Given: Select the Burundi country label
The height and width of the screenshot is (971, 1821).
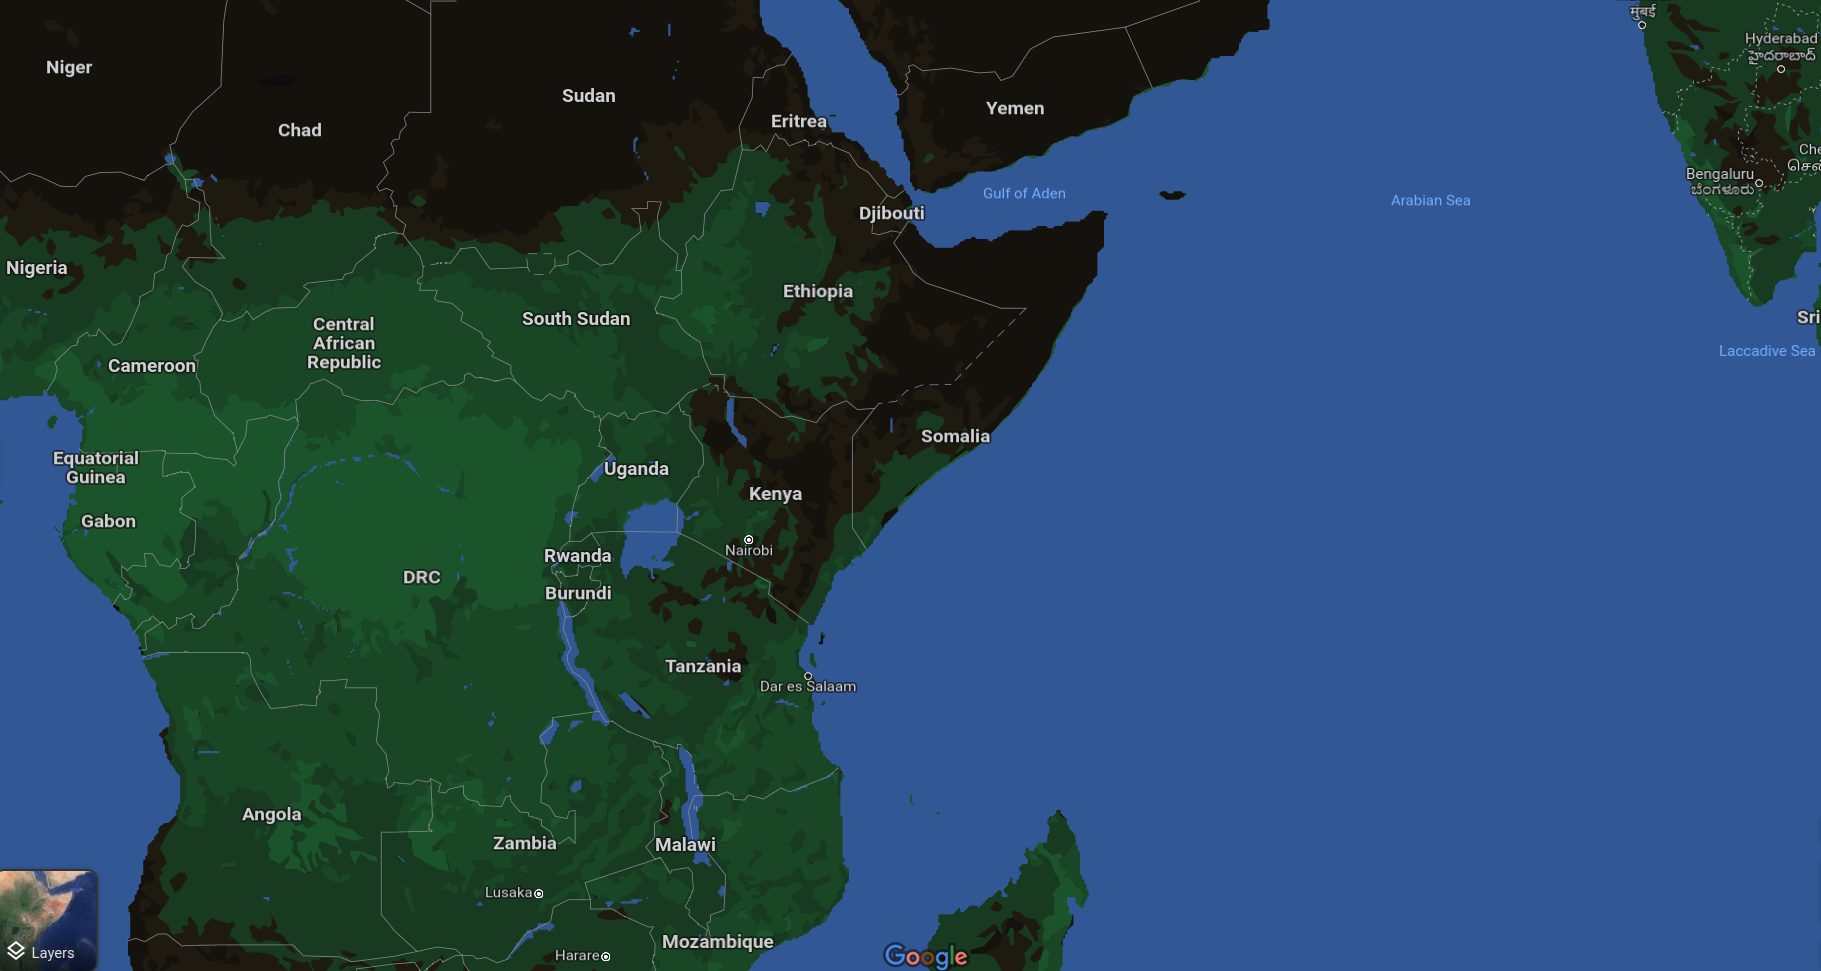Looking at the screenshot, I should (x=578, y=593).
